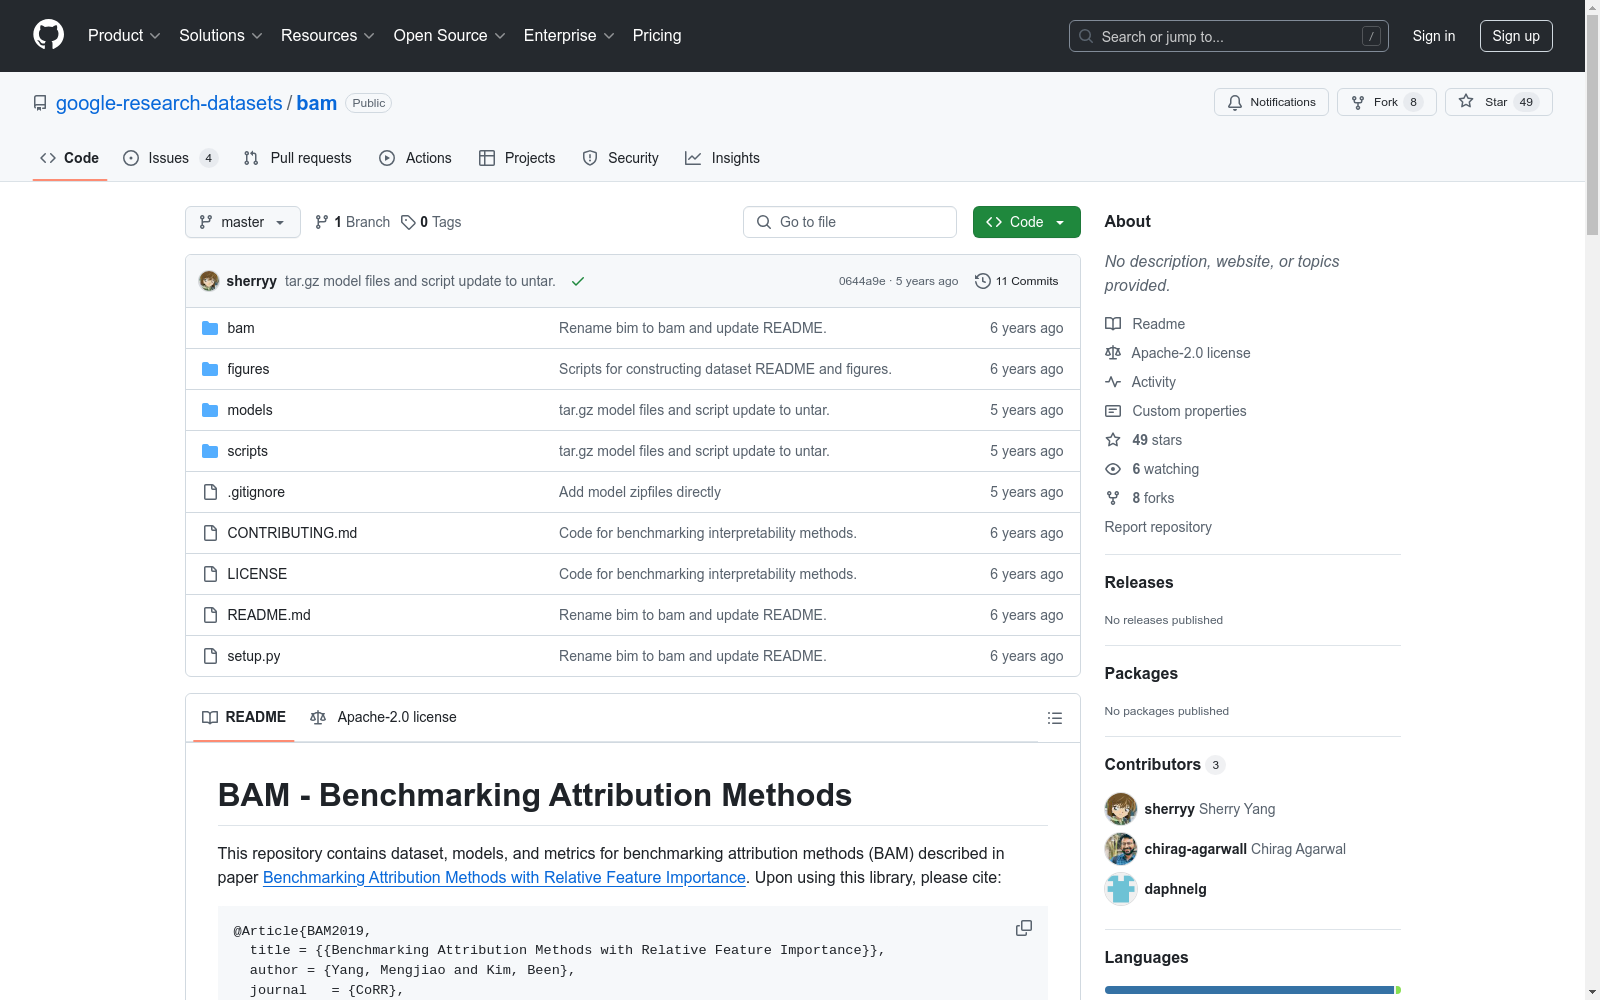
Task: Copy the BibTeX citation code block
Action: click(1024, 928)
